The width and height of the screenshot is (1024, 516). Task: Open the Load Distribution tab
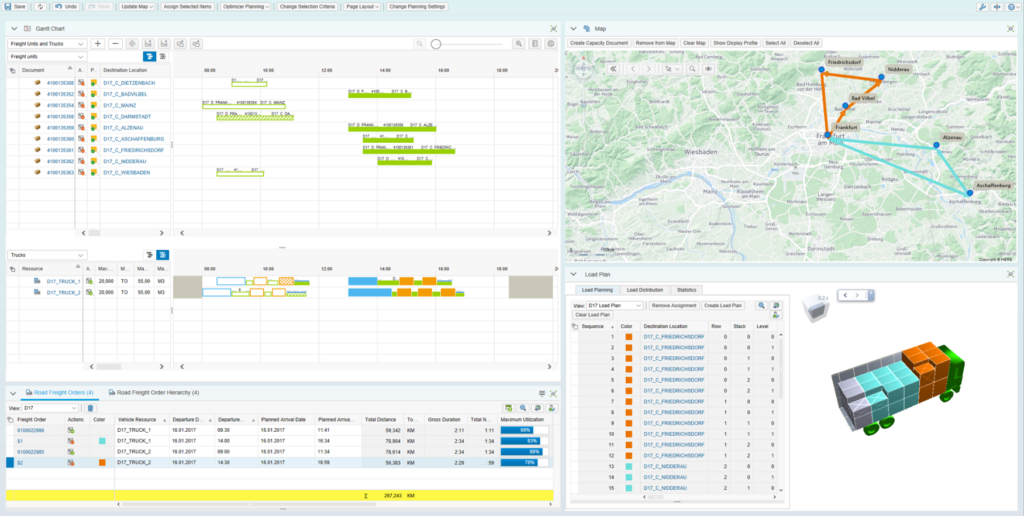tap(643, 289)
